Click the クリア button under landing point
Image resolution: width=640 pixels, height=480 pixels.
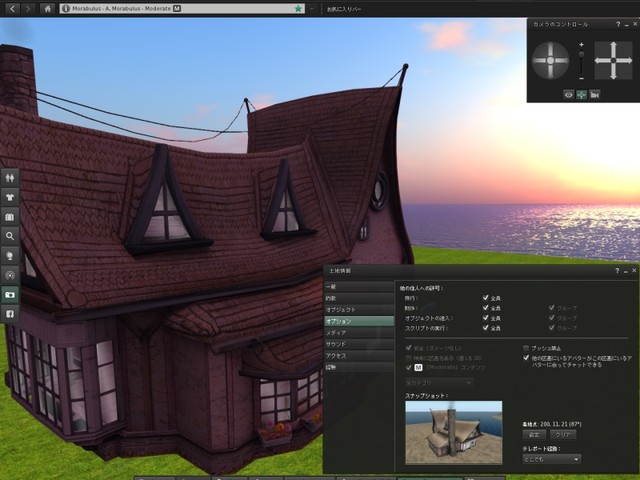[x=563, y=435]
